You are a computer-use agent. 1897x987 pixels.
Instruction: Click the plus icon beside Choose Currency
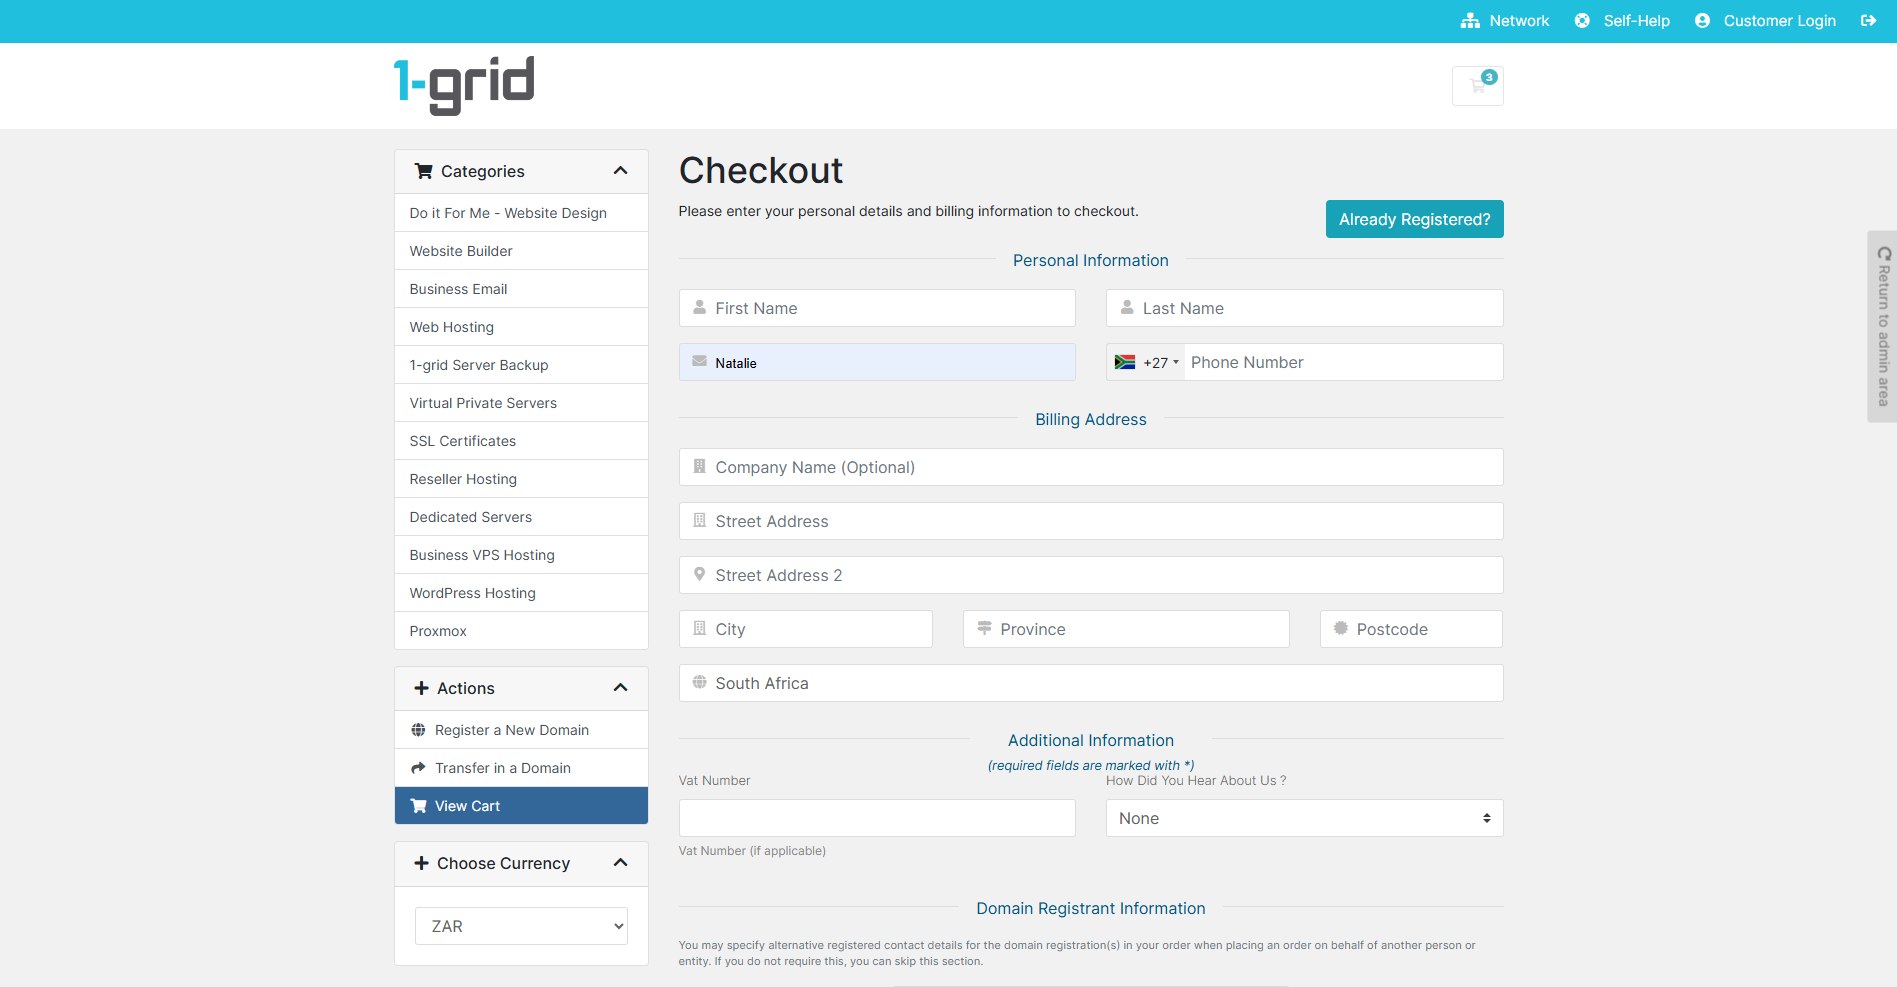coord(421,863)
